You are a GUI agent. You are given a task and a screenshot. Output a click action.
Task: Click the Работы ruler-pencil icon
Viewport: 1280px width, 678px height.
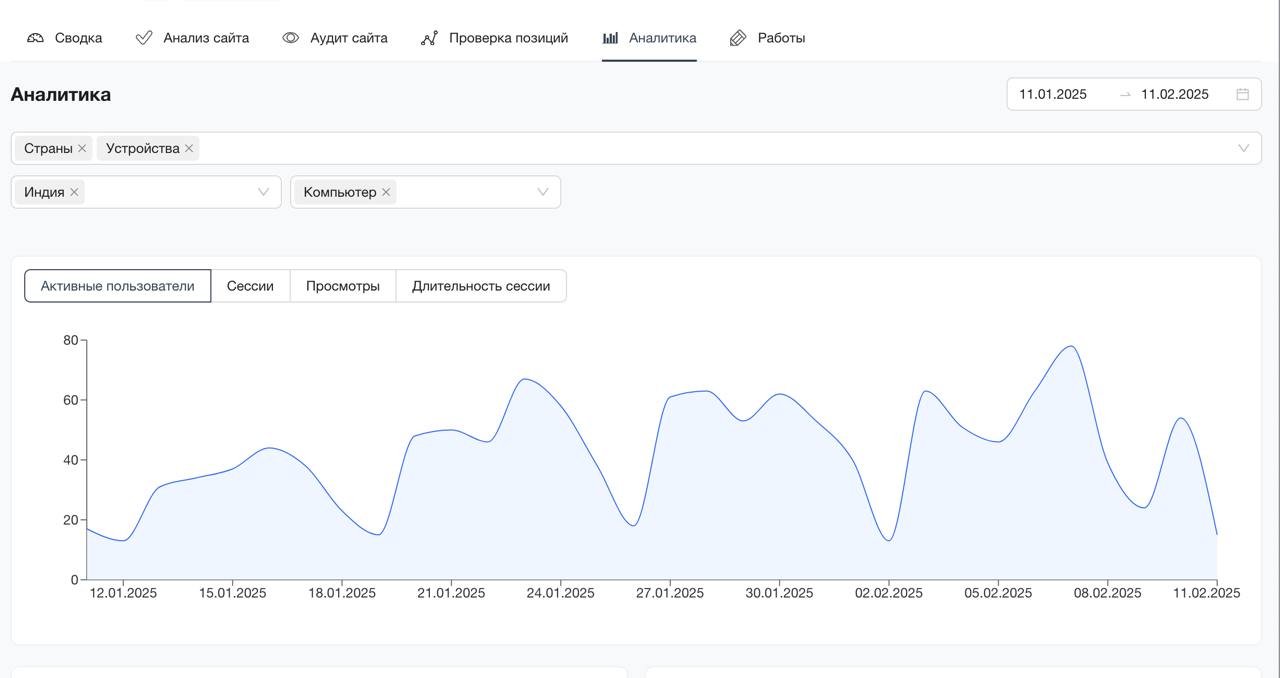pos(738,38)
